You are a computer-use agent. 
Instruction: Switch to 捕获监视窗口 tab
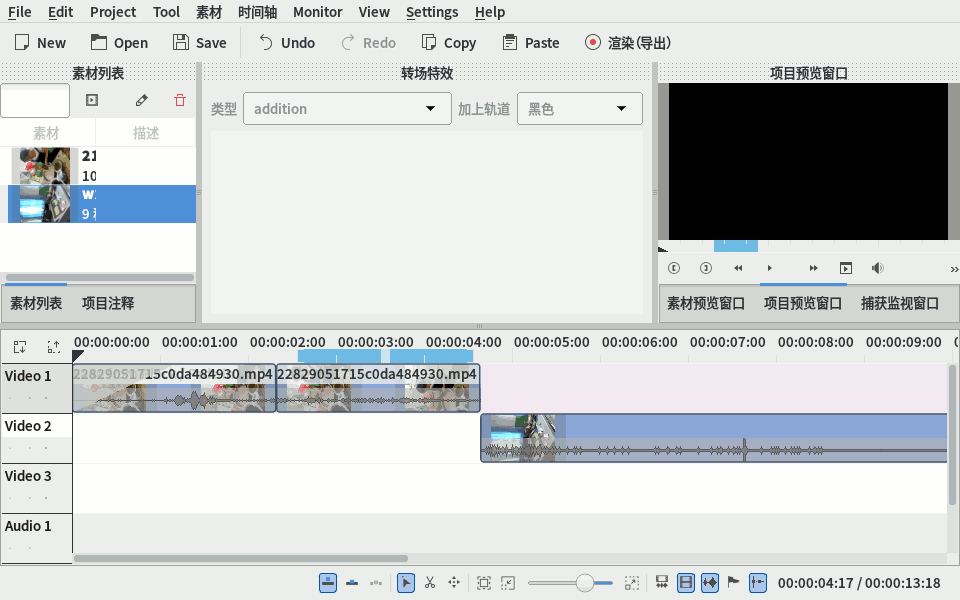pyautogui.click(x=899, y=303)
